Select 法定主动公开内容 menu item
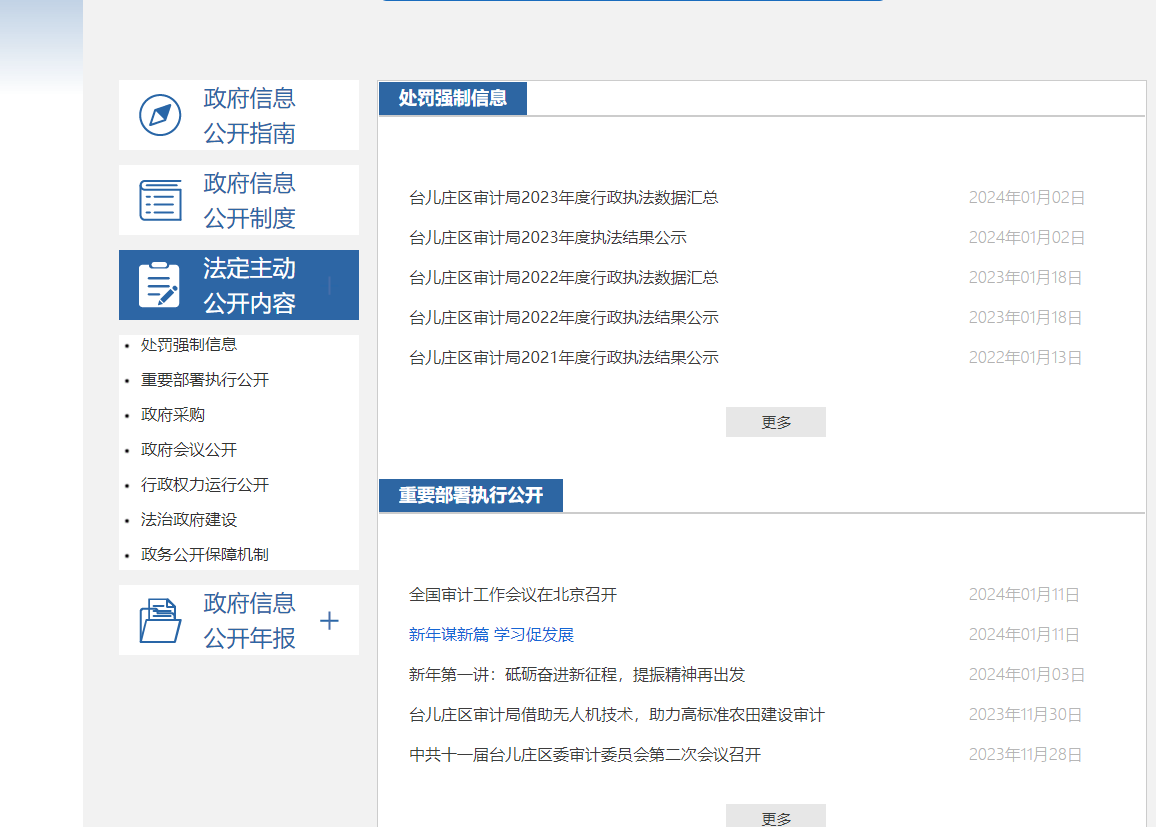This screenshot has width=1156, height=827. click(239, 285)
